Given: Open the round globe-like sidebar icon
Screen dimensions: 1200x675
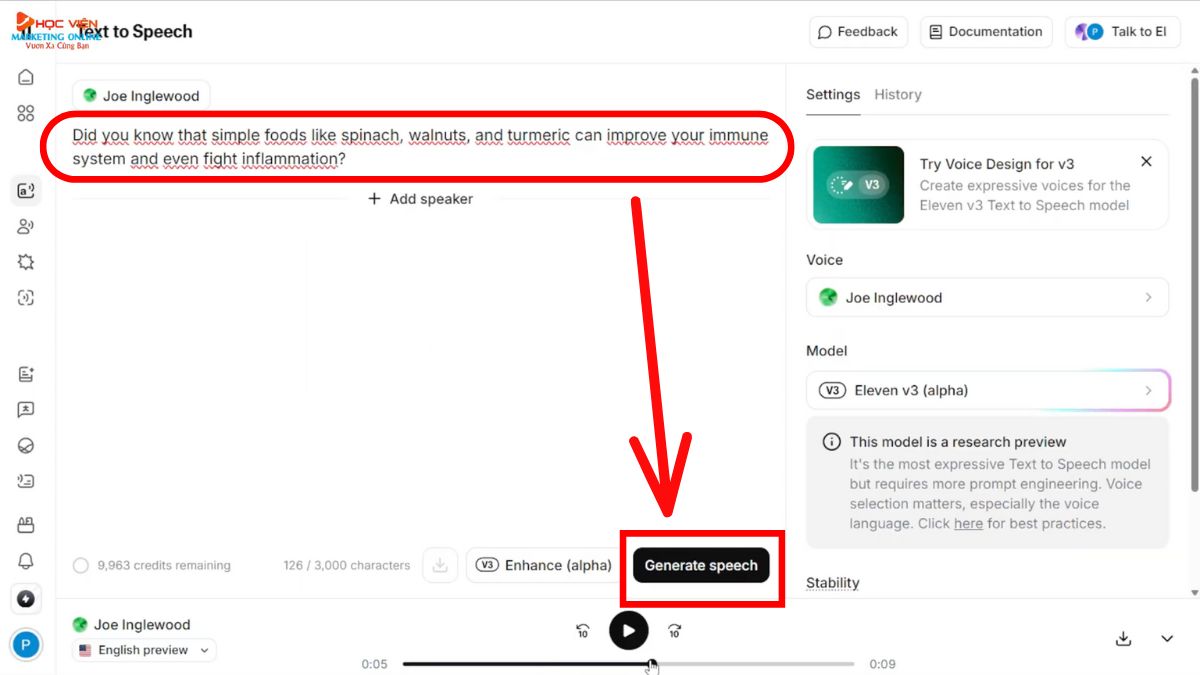Looking at the screenshot, I should point(26,446).
